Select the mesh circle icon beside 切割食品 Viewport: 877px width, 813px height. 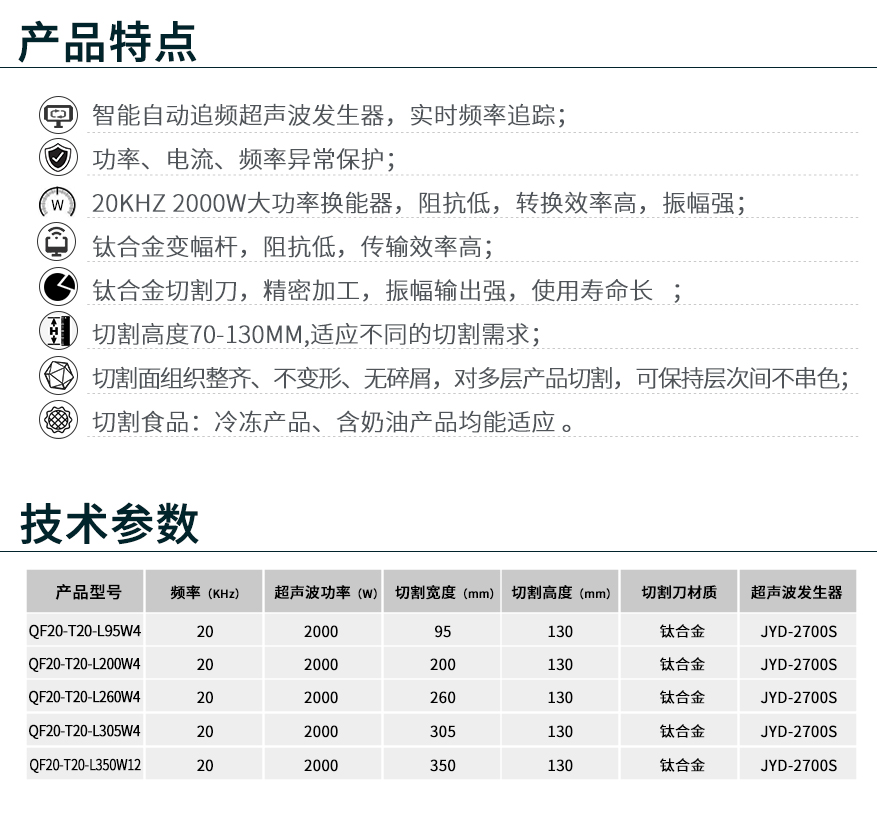click(x=57, y=420)
